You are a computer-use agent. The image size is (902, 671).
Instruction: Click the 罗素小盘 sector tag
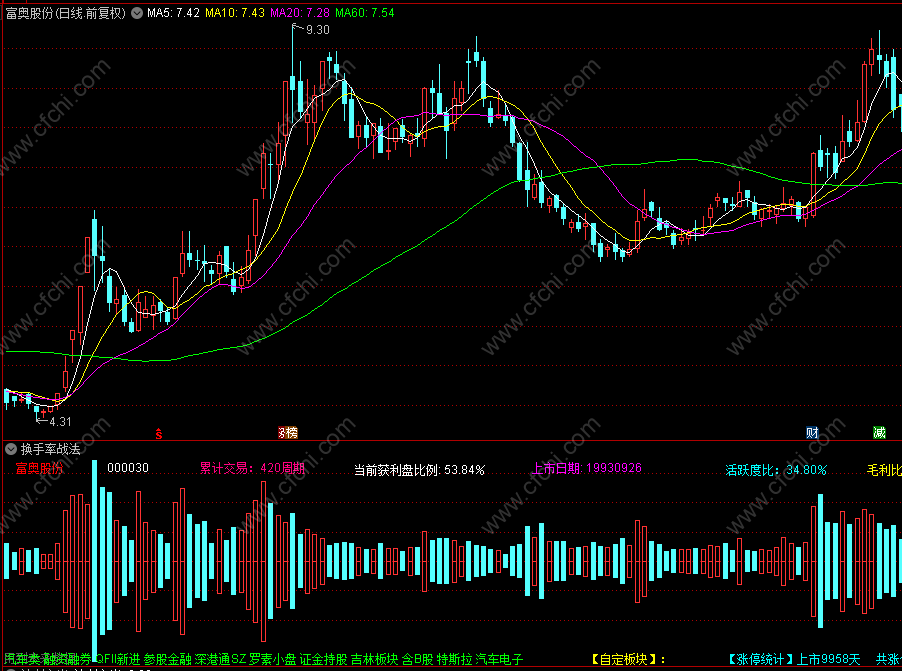point(273,659)
